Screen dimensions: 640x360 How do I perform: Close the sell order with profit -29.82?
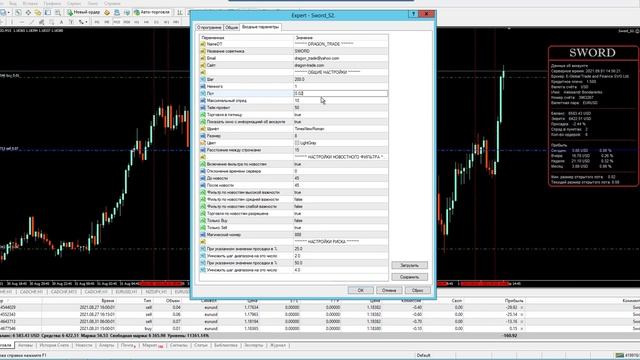tap(522, 307)
